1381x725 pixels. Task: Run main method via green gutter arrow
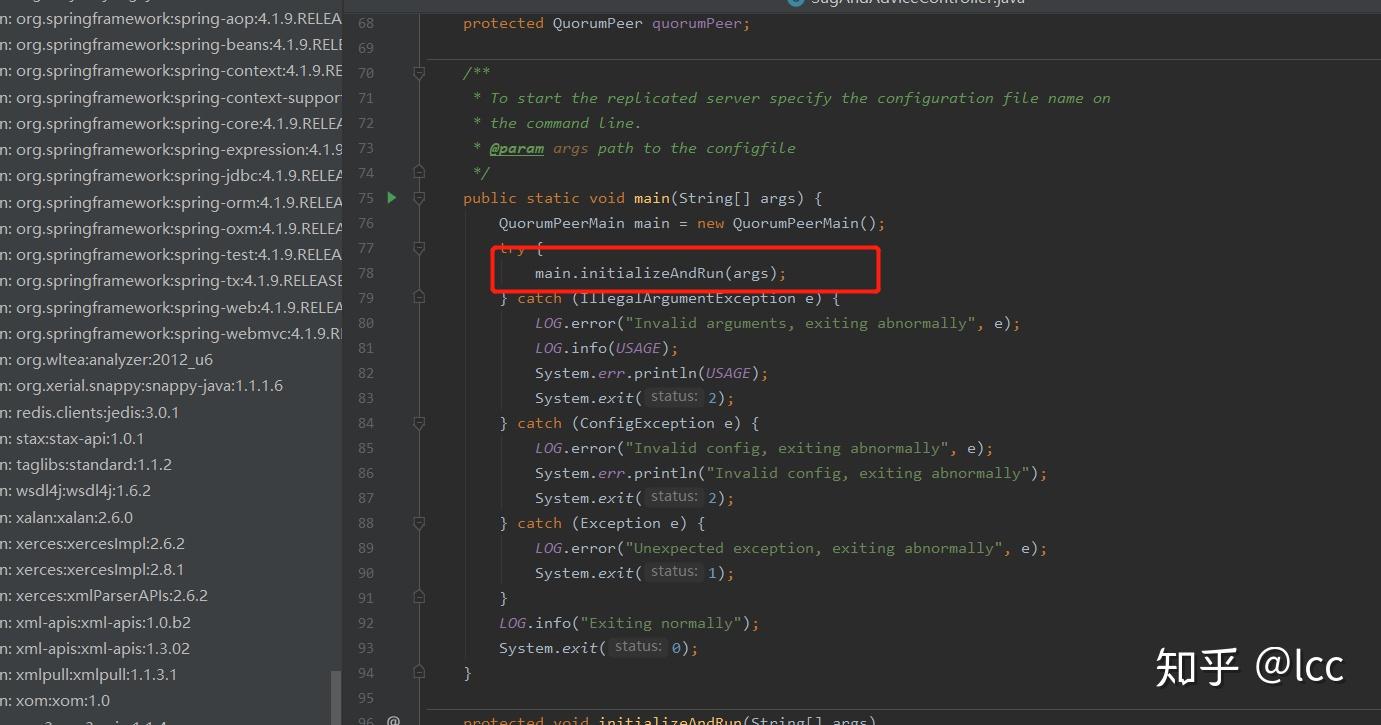(x=391, y=197)
